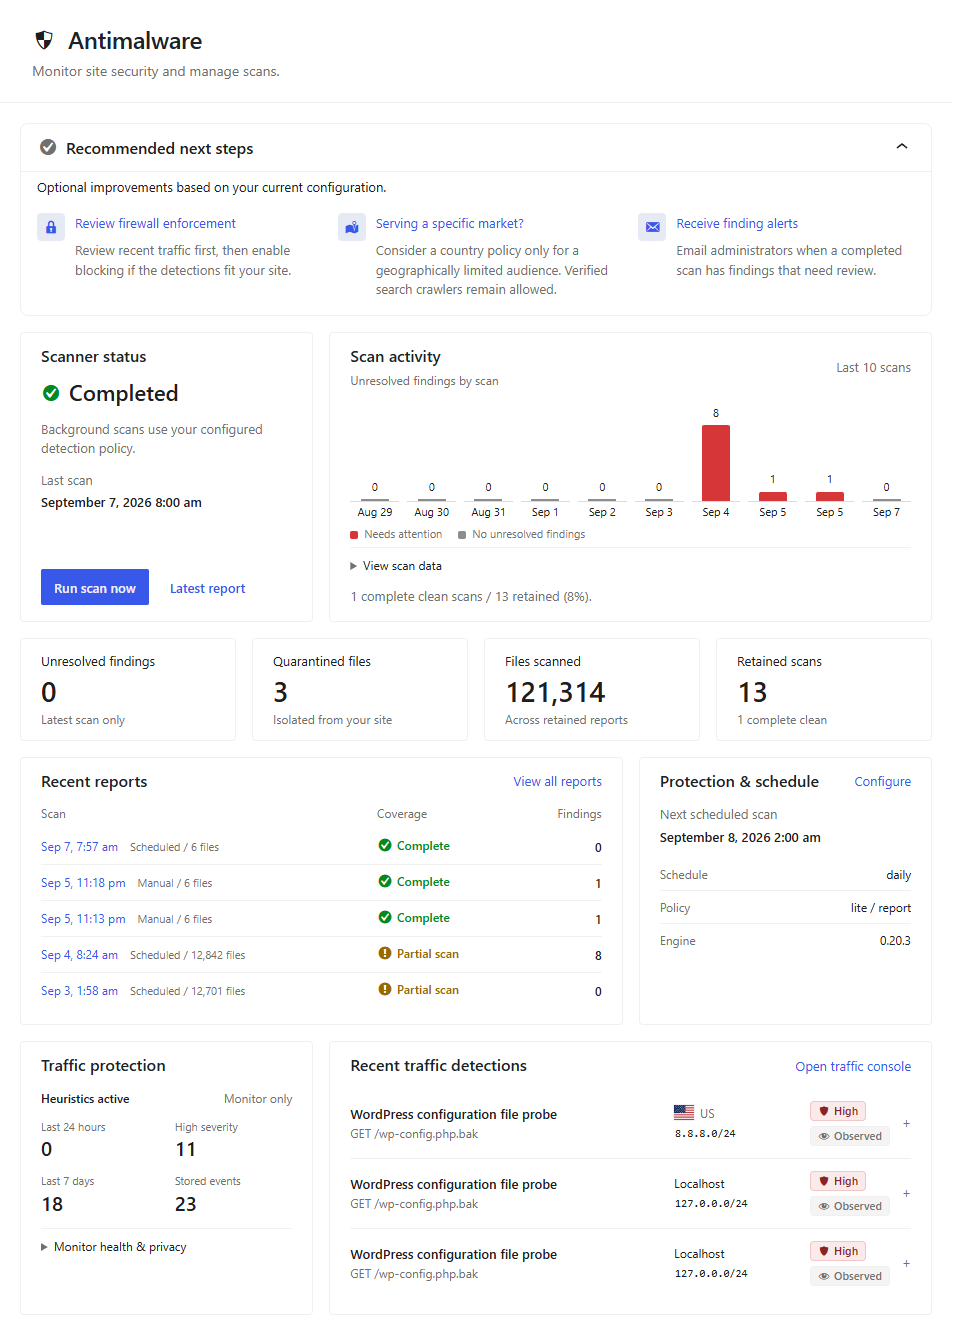The image size is (957, 1343).
Task: Click the finding alerts envelope icon
Action: pyautogui.click(x=652, y=227)
